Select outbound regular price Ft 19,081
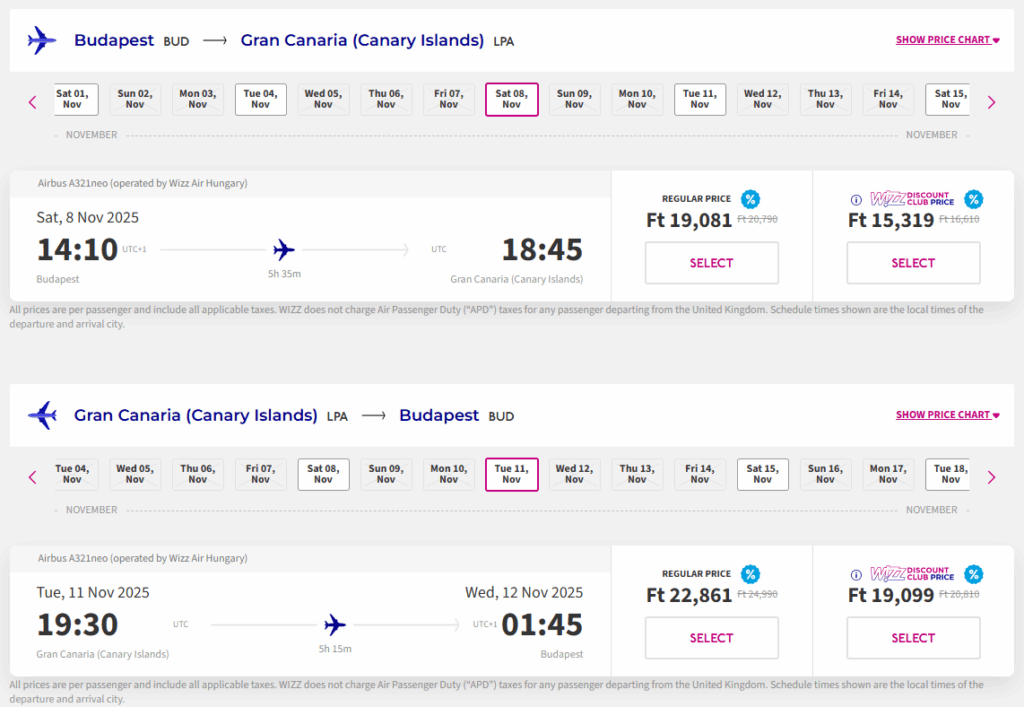This screenshot has width=1024, height=707. 711,263
